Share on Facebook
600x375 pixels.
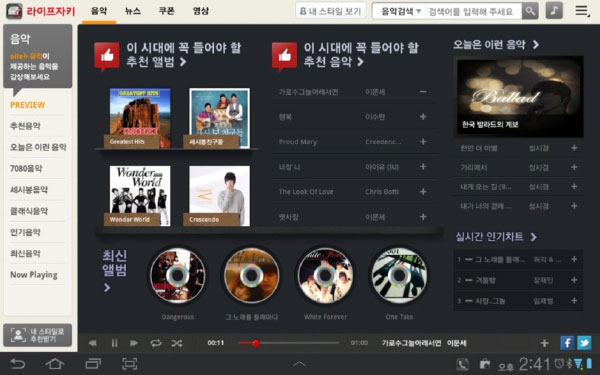point(567,343)
